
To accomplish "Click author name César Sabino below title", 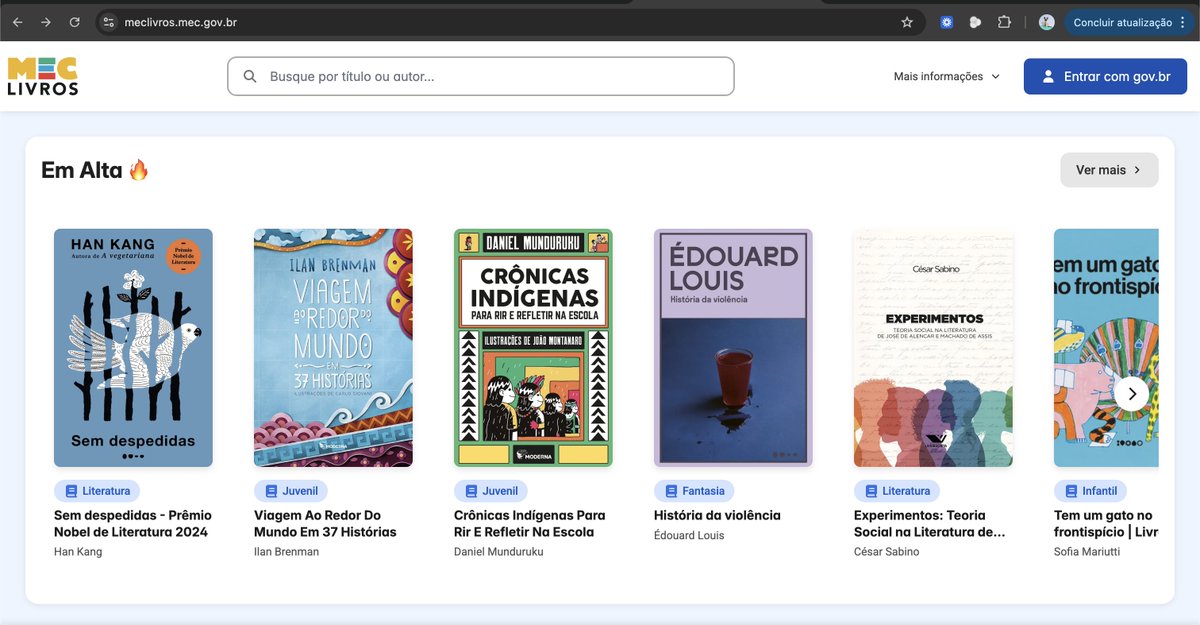I will tap(887, 552).
